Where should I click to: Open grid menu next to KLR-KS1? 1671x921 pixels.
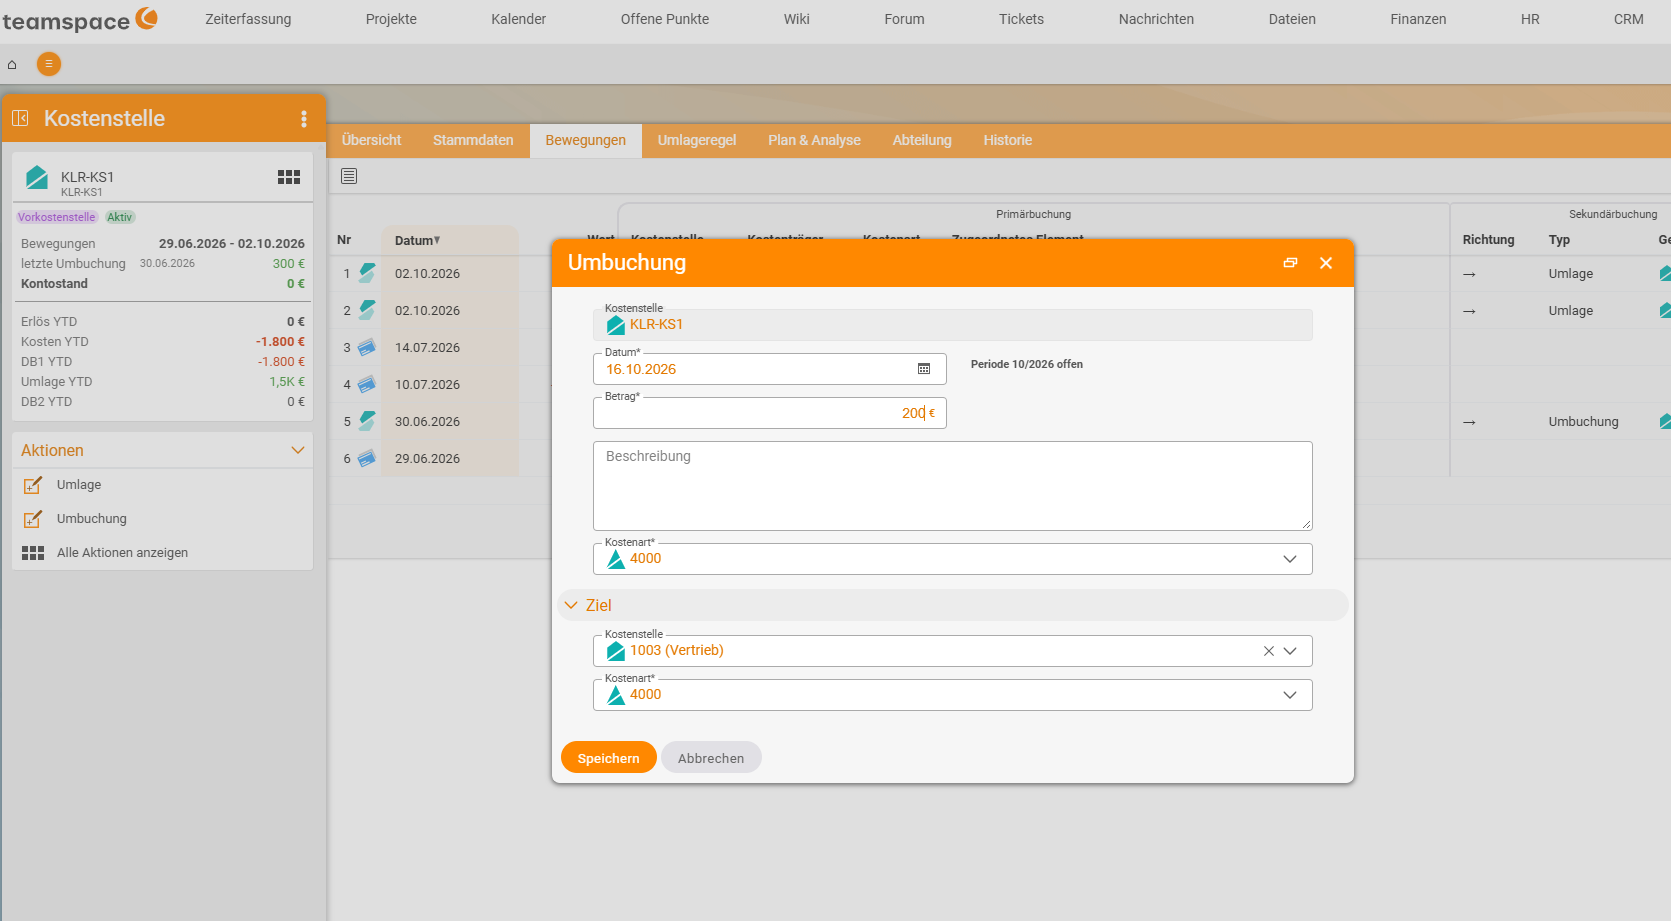(x=289, y=177)
